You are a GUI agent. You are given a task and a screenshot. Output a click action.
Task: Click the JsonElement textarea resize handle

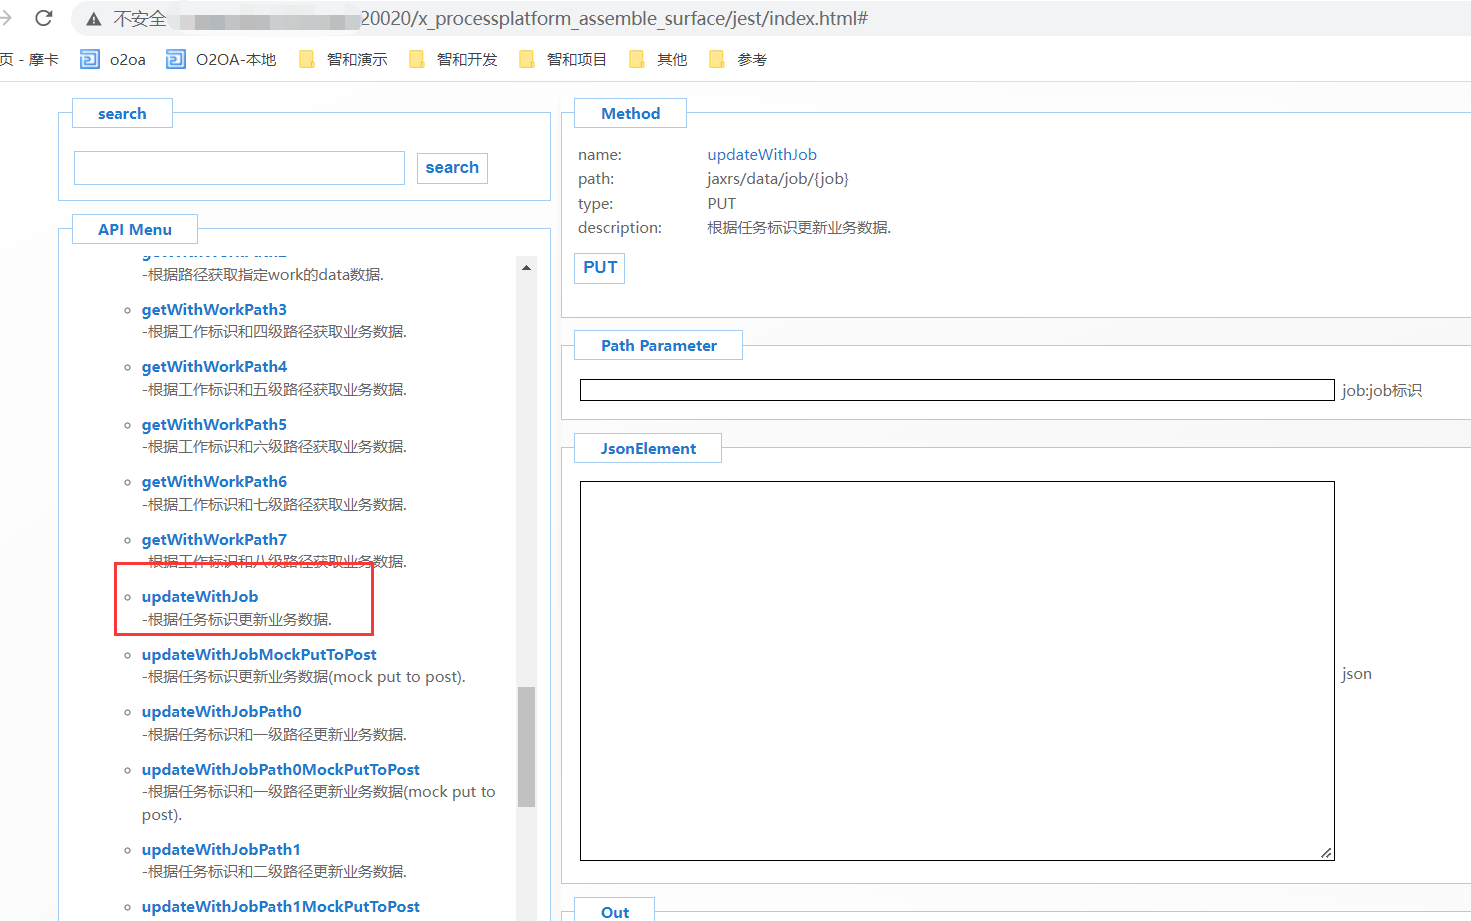click(x=1326, y=852)
